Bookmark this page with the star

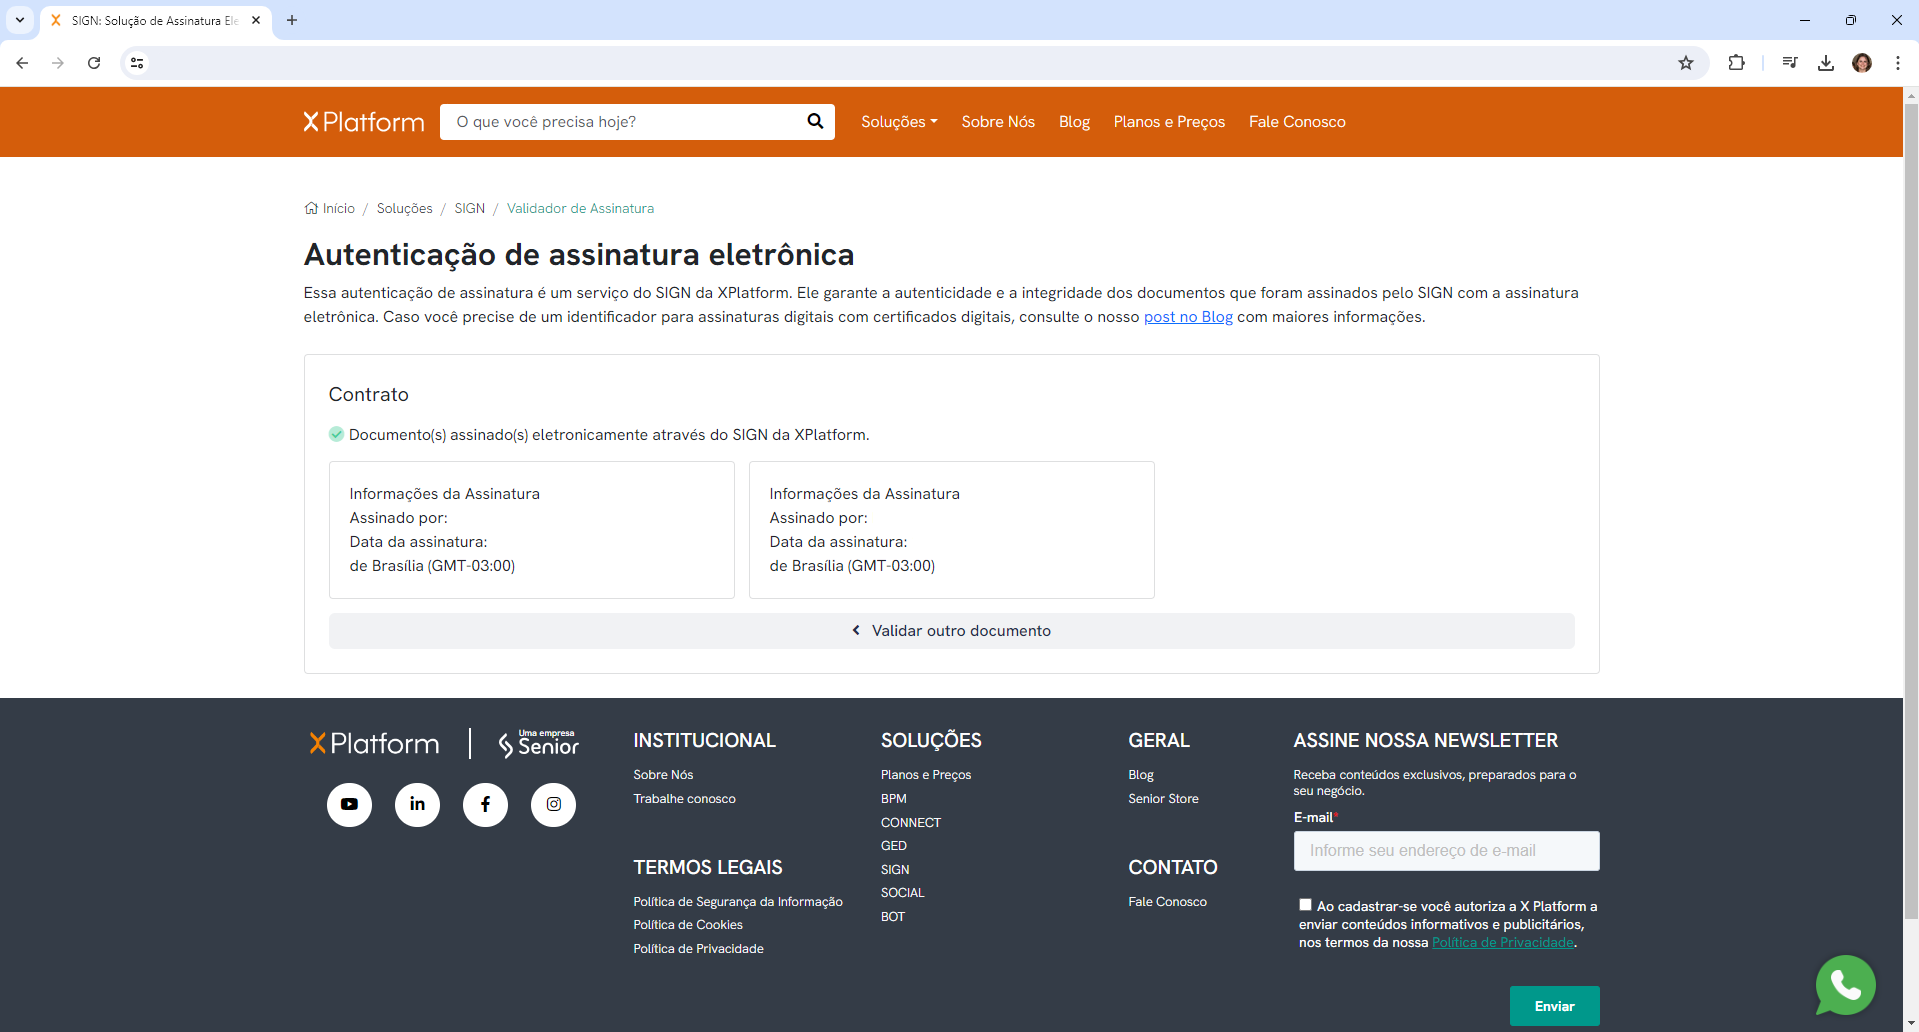point(1686,63)
